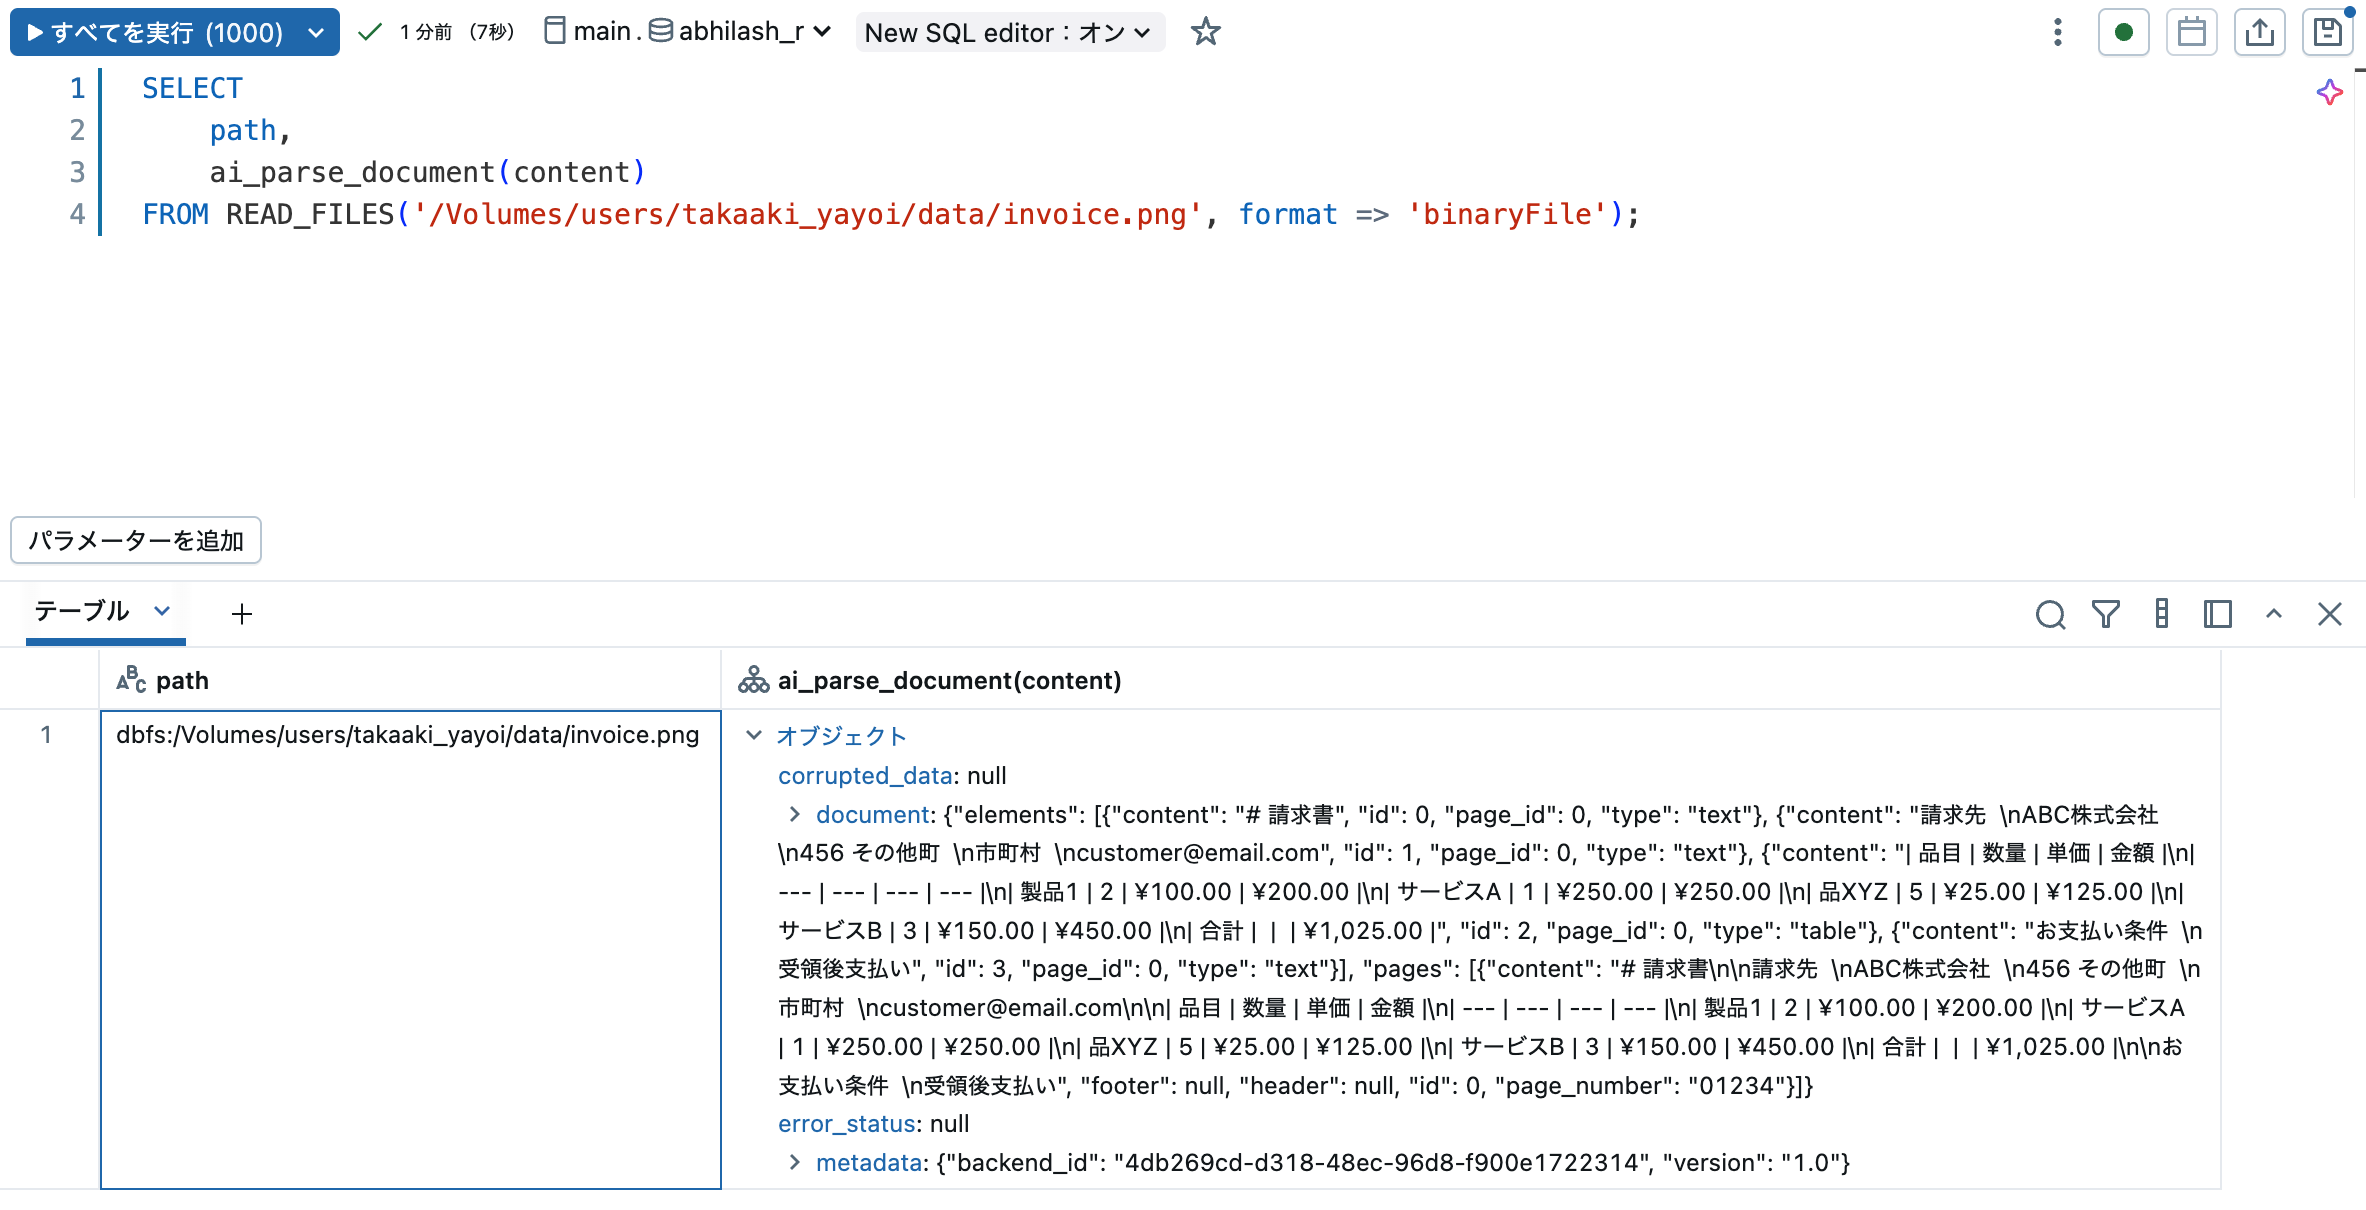Expand the document field in results
Image resolution: width=2366 pixels, height=1210 pixels.
coord(793,814)
